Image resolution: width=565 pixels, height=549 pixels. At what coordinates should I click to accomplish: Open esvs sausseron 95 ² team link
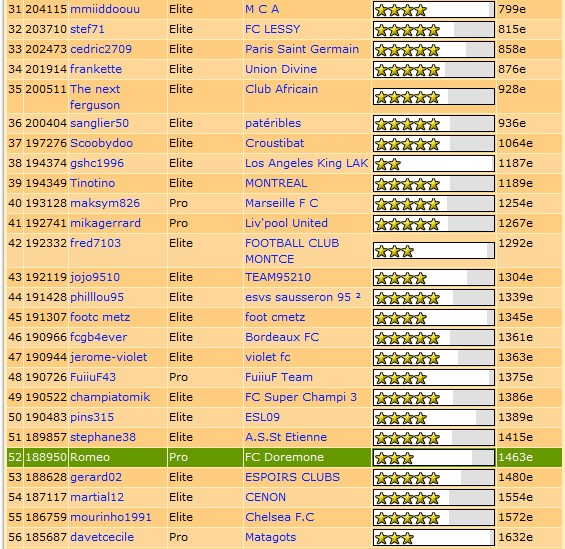pos(303,297)
